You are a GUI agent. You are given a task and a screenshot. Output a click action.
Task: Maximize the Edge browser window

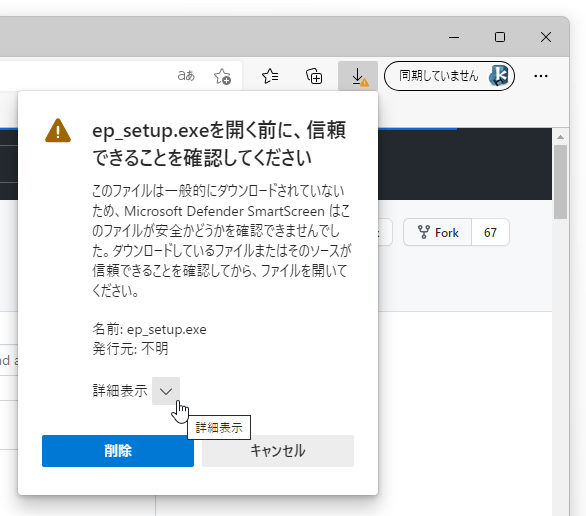pos(500,37)
